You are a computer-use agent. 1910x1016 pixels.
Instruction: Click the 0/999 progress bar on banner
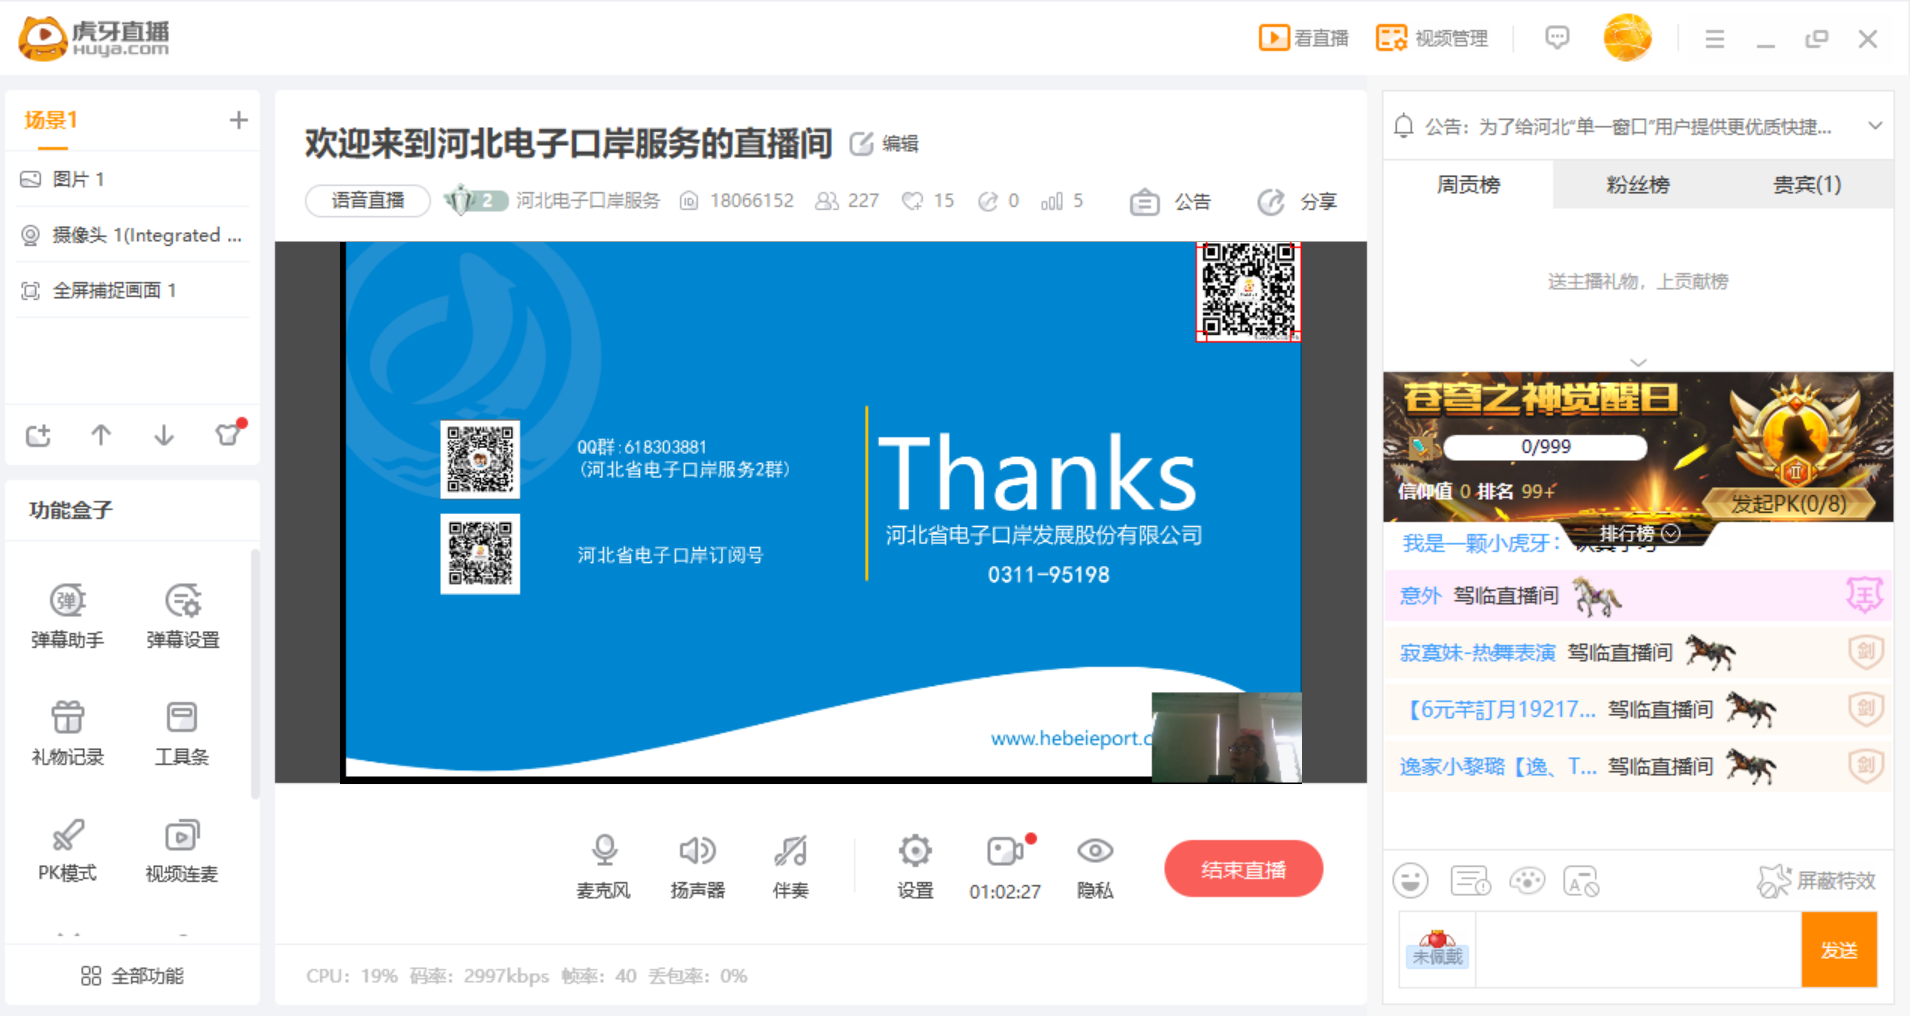(1545, 447)
